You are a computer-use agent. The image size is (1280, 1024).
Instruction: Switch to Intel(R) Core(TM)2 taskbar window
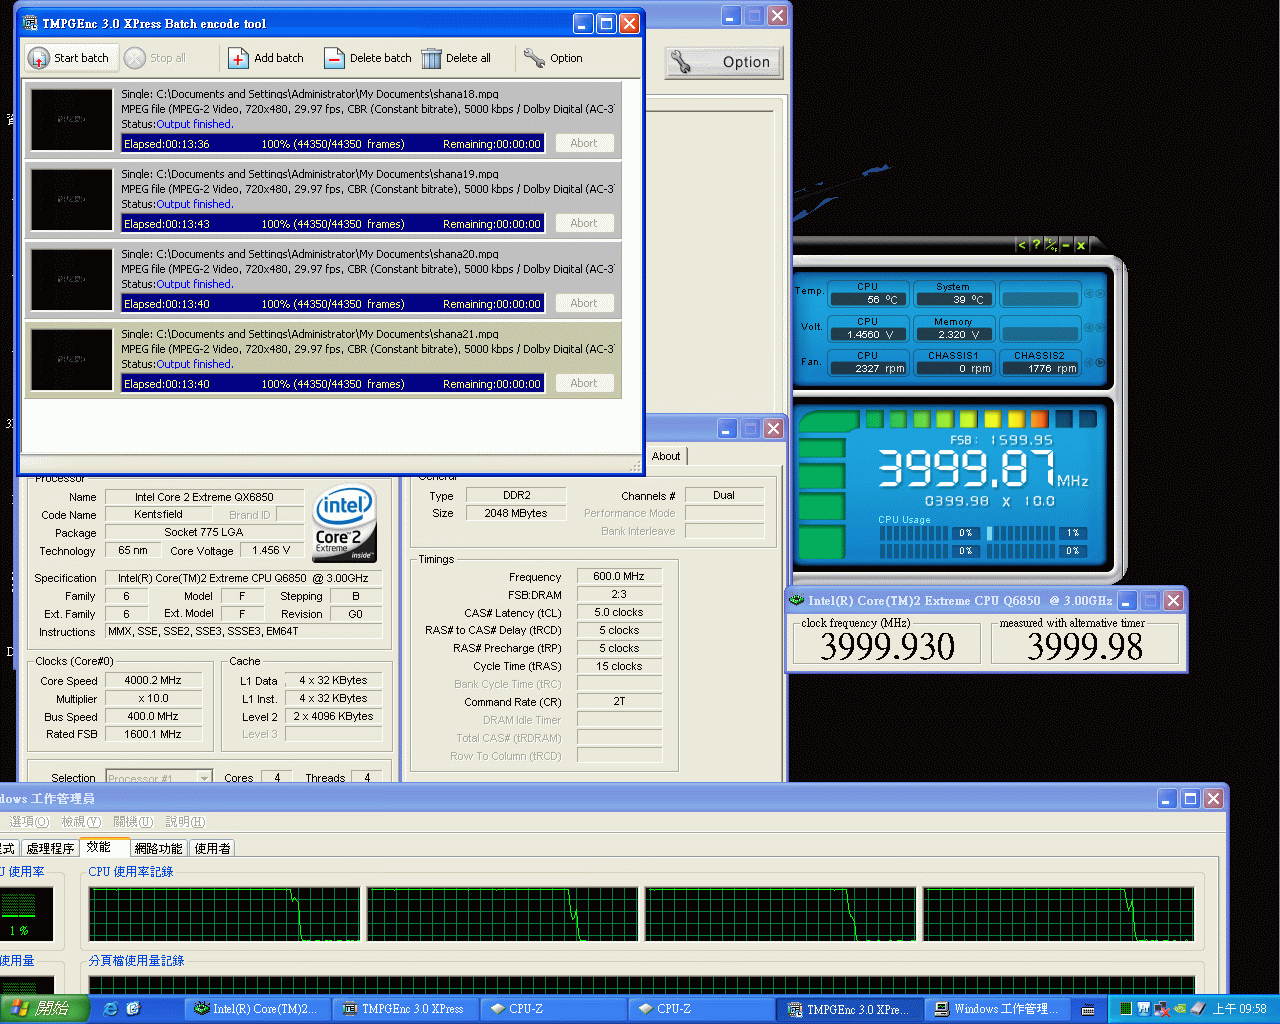coord(256,1009)
